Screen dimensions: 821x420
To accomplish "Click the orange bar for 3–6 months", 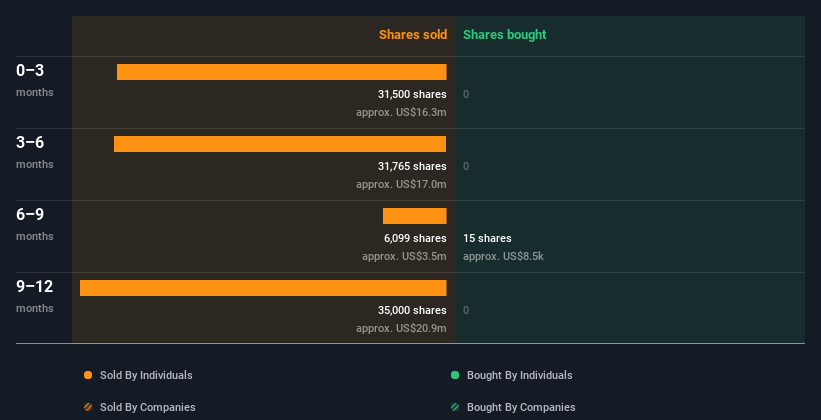I will tap(280, 144).
